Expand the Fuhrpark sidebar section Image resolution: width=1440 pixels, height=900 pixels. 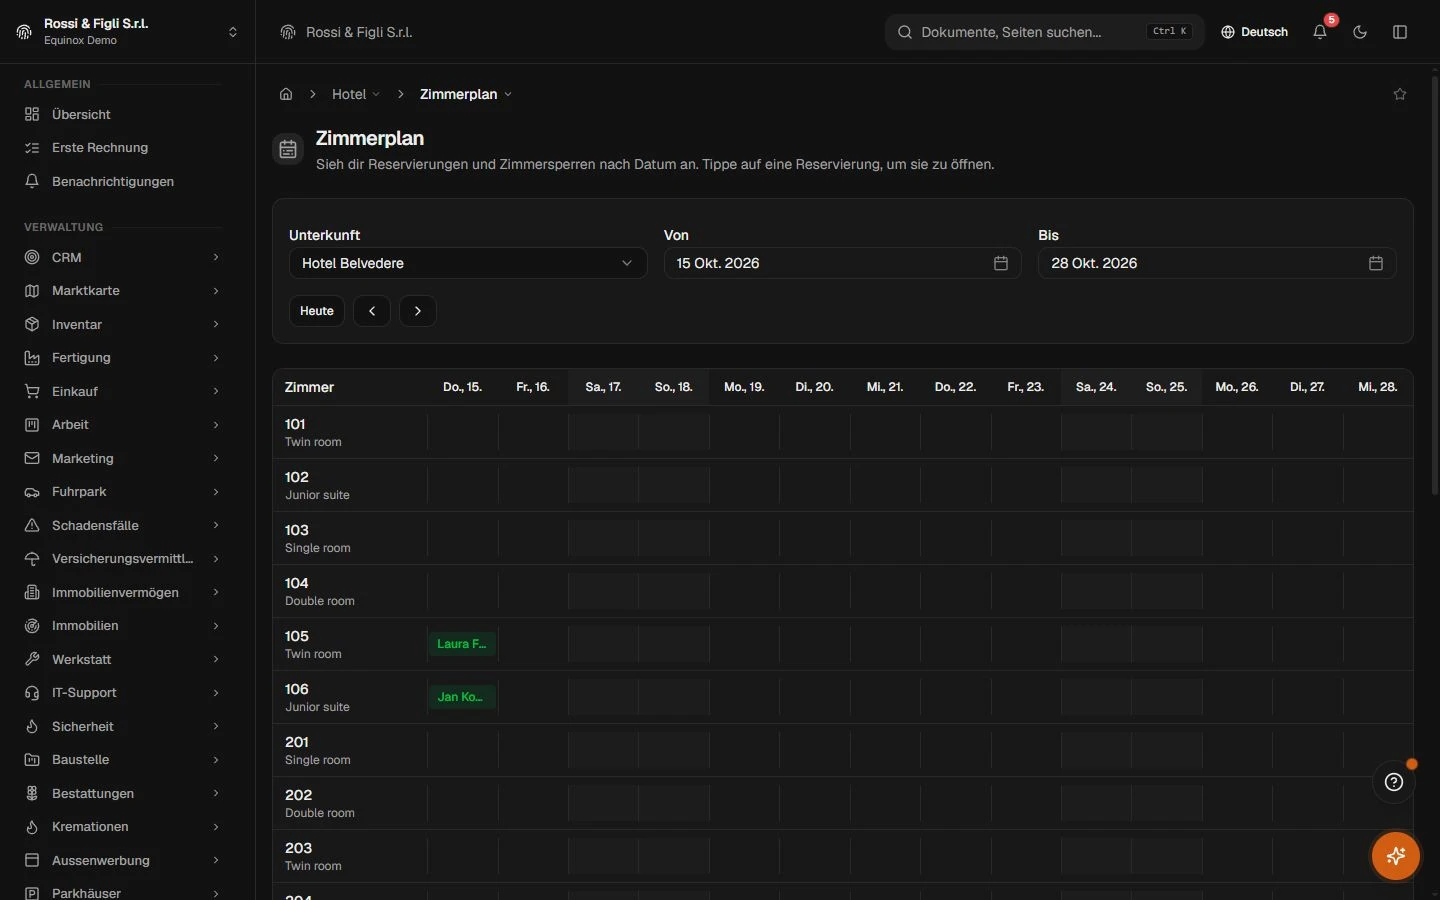click(x=122, y=492)
